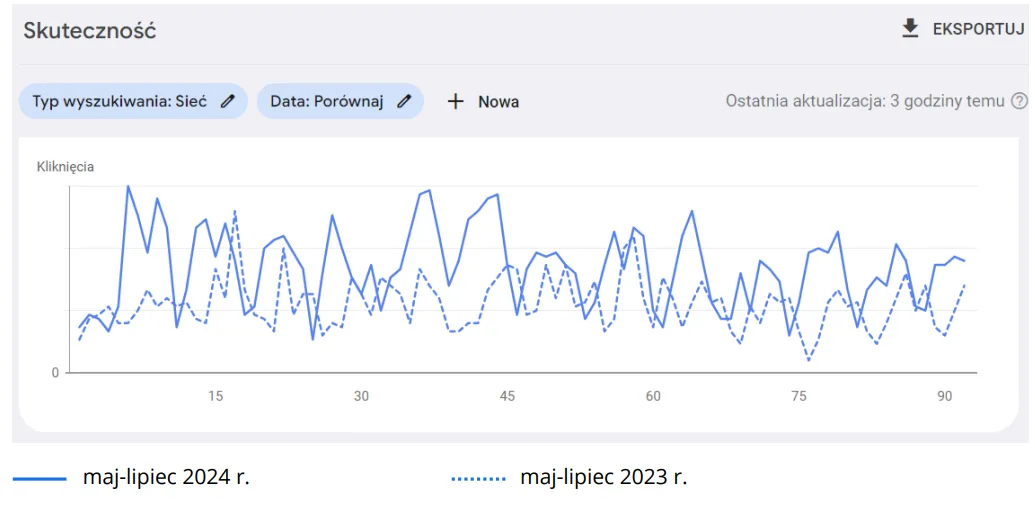Click the solid line legend swatch for 2024

(39, 479)
